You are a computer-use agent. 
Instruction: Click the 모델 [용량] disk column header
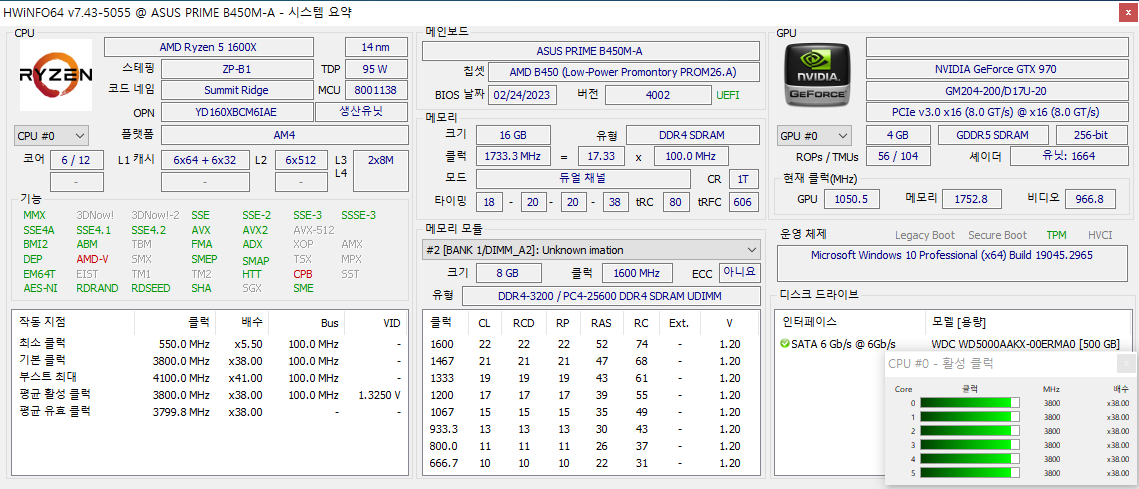pyautogui.click(x=959, y=322)
